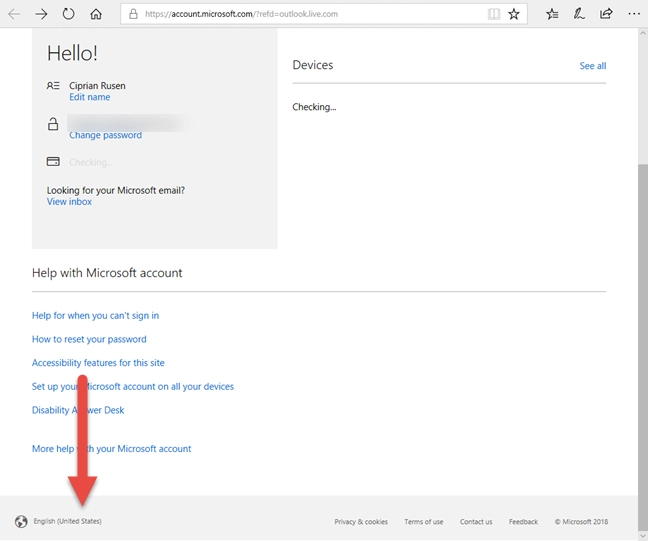Open the Disability Answer Desk link
The width and height of the screenshot is (648, 541).
(x=78, y=410)
